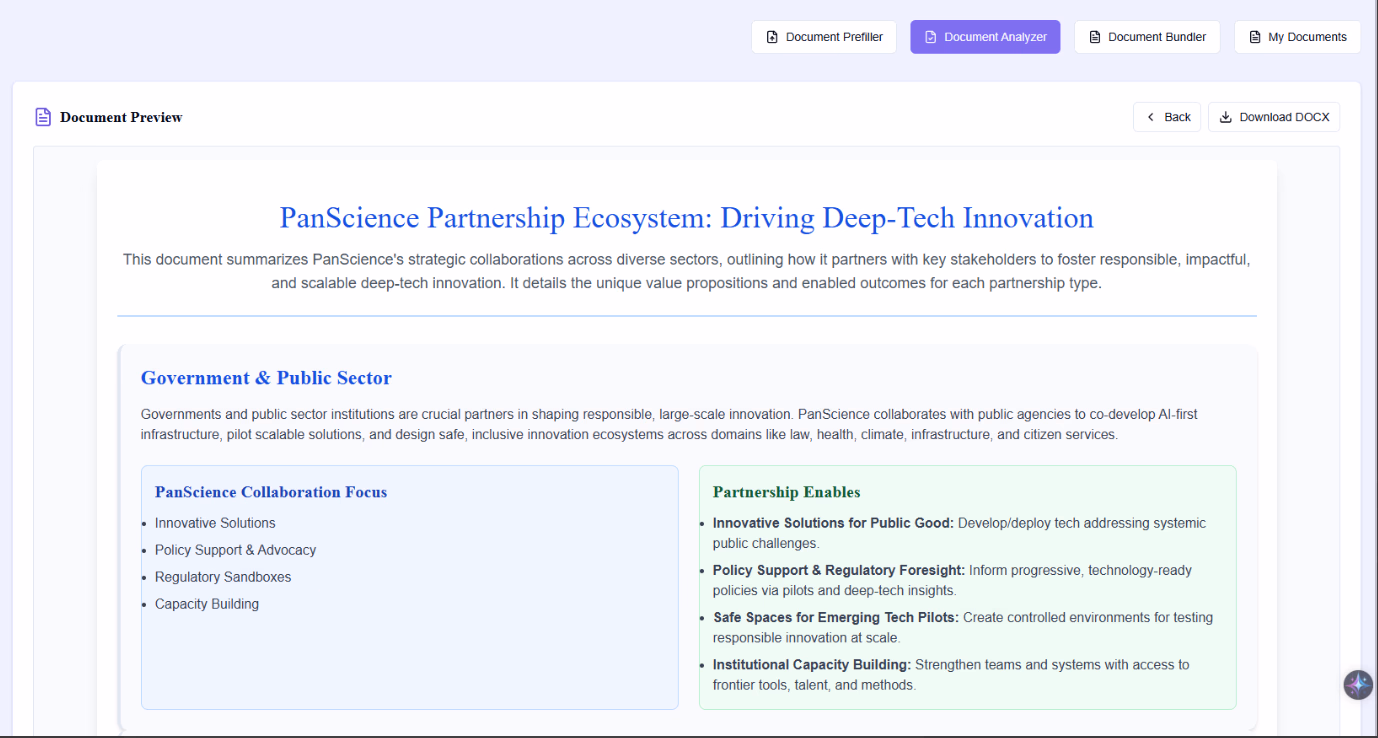This screenshot has width=1378, height=738.
Task: Click the Regulatory Sandboxes list item
Action: [223, 577]
